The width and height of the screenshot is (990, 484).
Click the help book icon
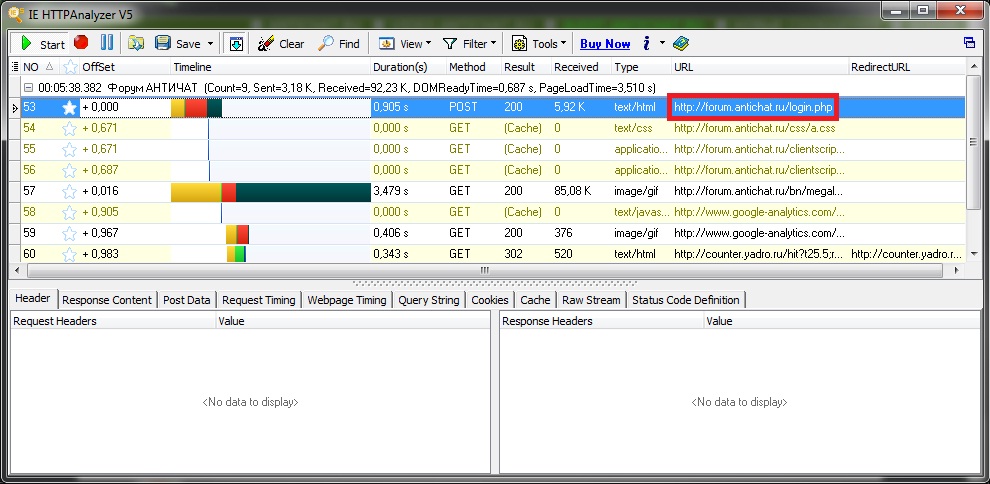681,44
